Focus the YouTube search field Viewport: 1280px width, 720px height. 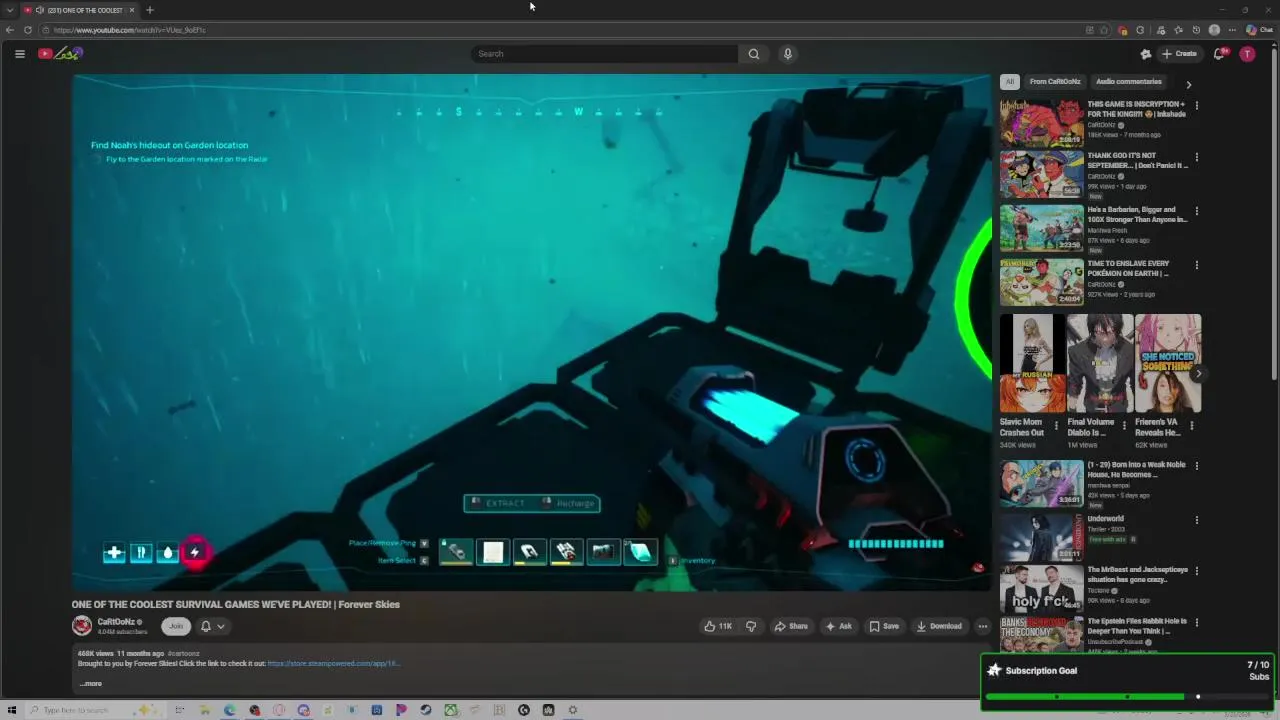pyautogui.click(x=604, y=54)
